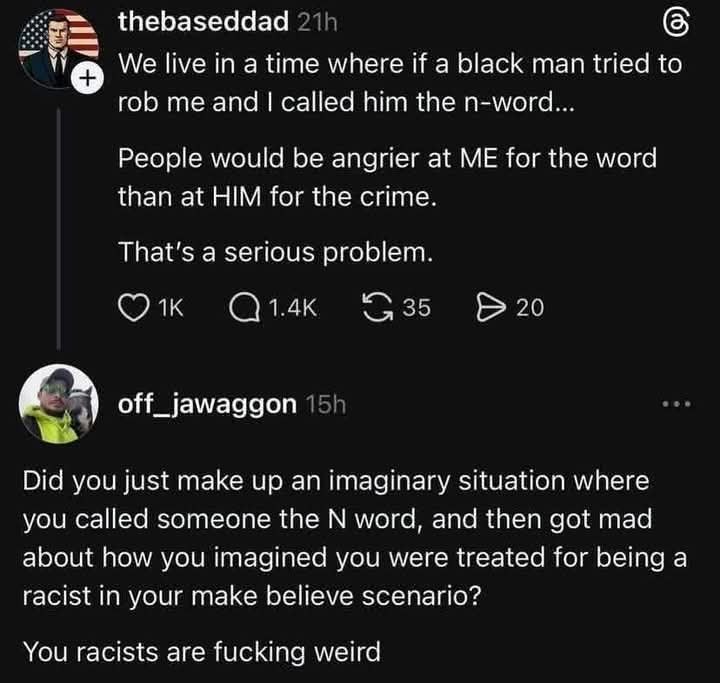Image resolution: width=720 pixels, height=683 pixels.
Task: Repost using the circular arrows icon
Action: [378, 307]
